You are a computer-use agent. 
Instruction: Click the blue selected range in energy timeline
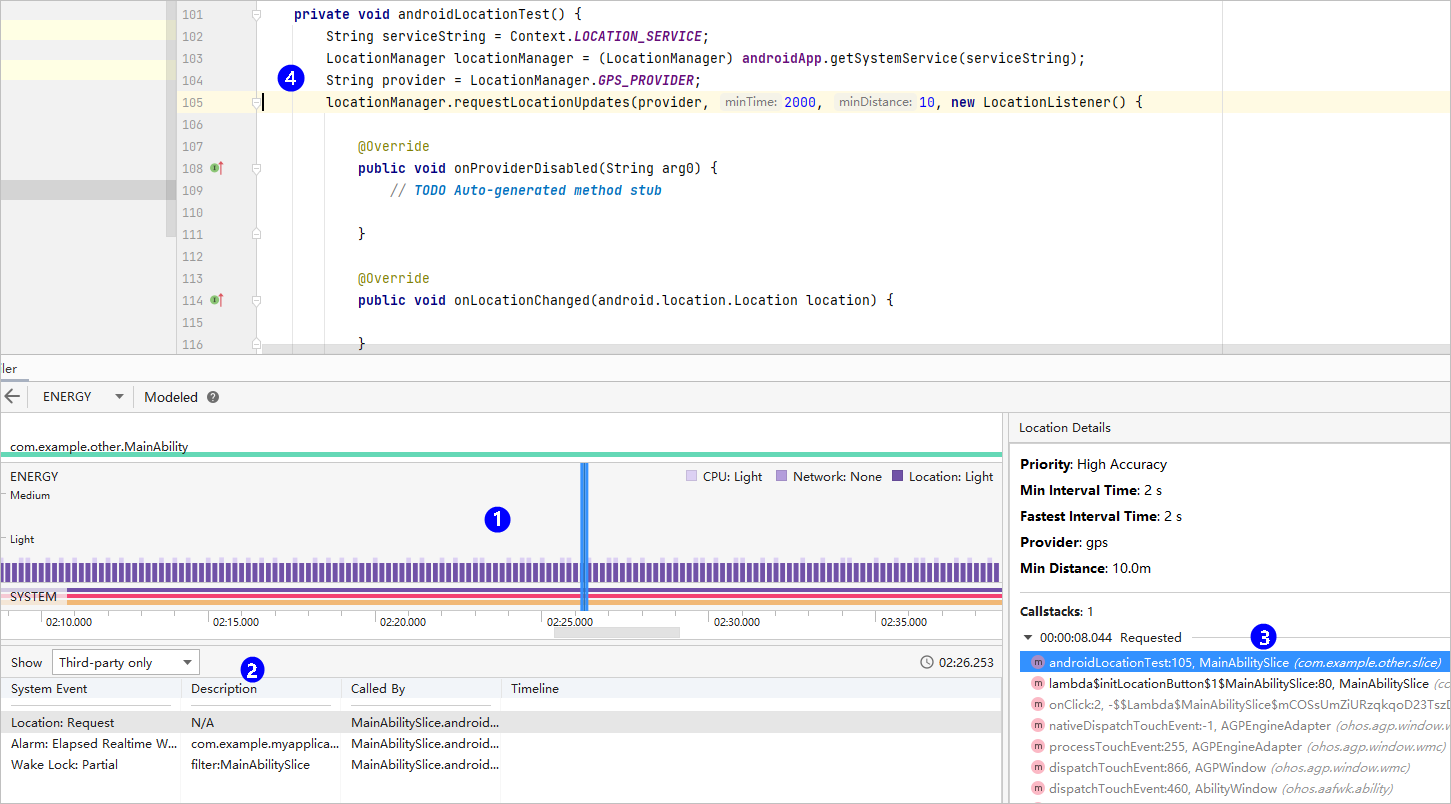[x=584, y=536]
